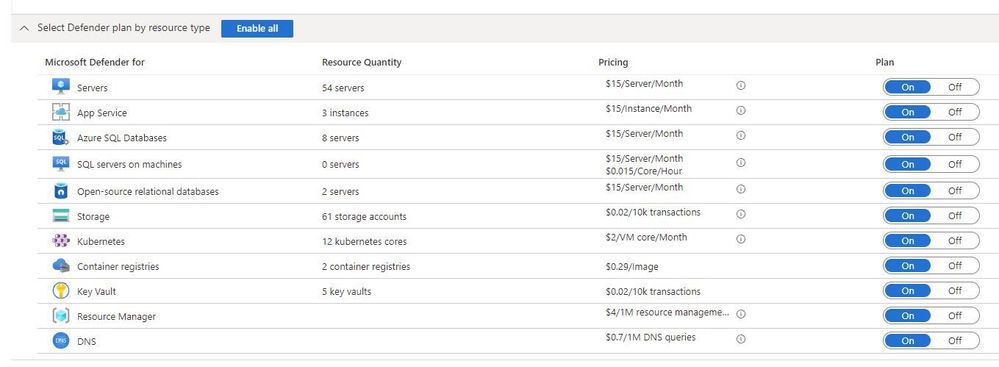The width and height of the screenshot is (999, 367).
Task: Open pricing info icon for Resource Manager
Action: pyautogui.click(x=740, y=314)
